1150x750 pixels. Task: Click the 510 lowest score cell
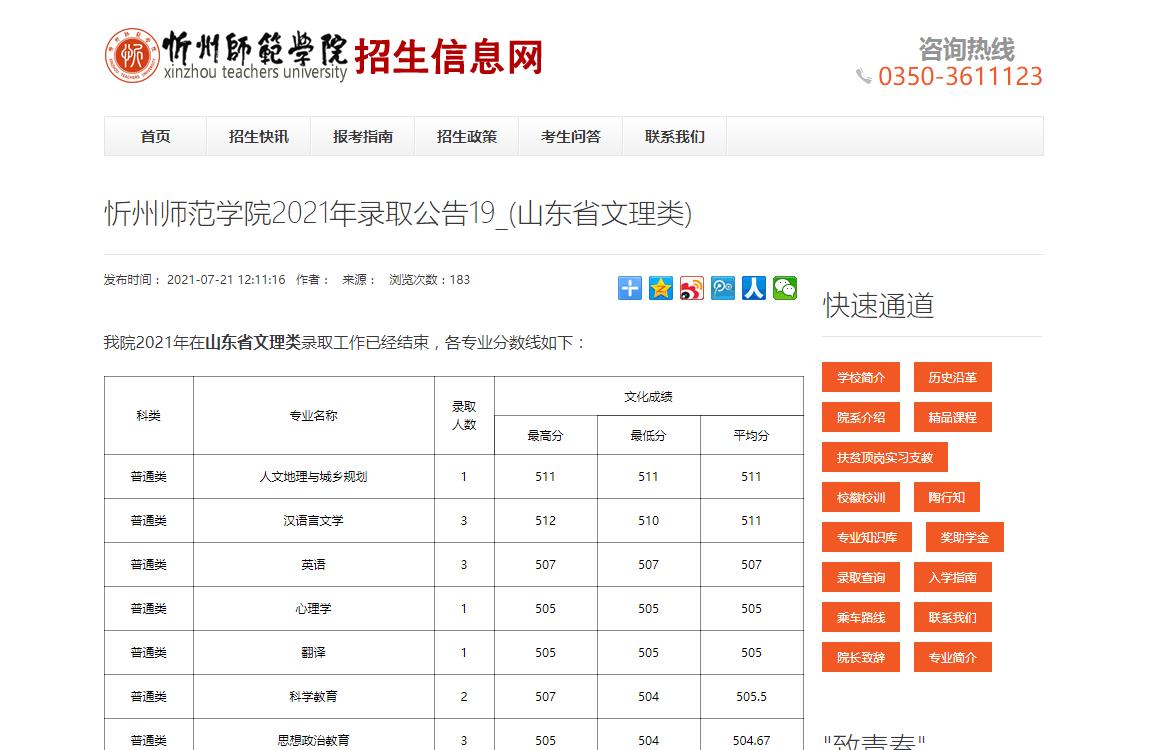[x=648, y=521]
